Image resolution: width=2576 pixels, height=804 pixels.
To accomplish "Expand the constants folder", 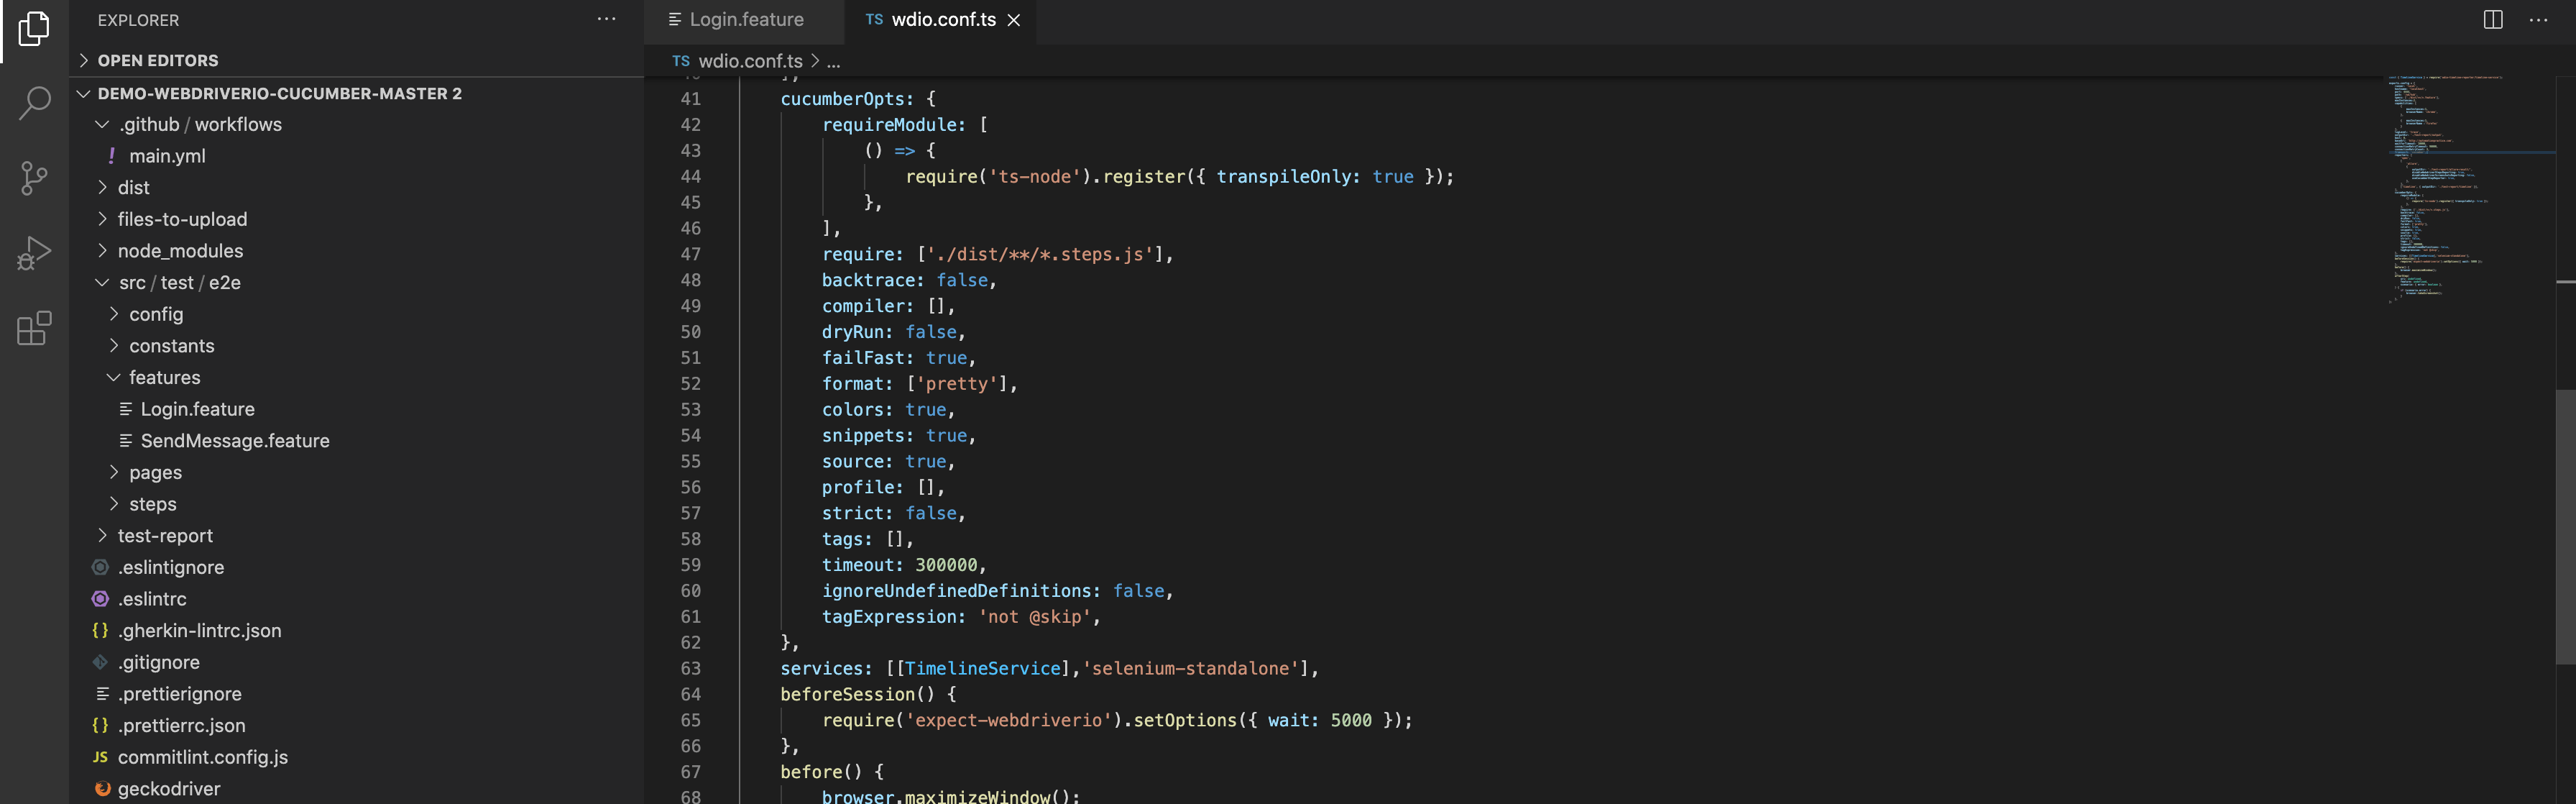I will coord(113,346).
